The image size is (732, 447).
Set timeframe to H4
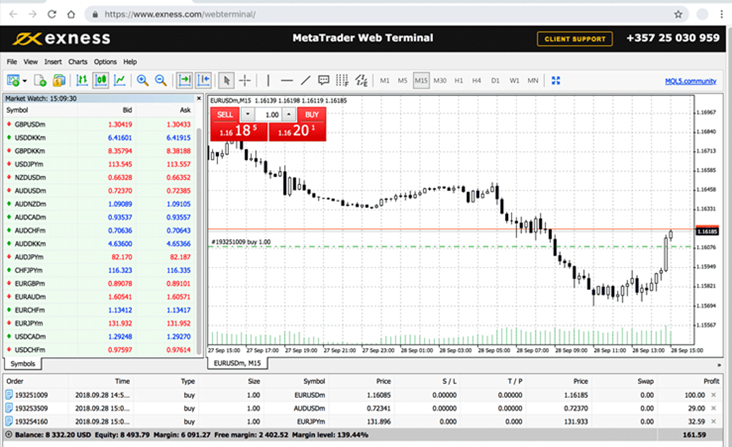[x=476, y=81]
